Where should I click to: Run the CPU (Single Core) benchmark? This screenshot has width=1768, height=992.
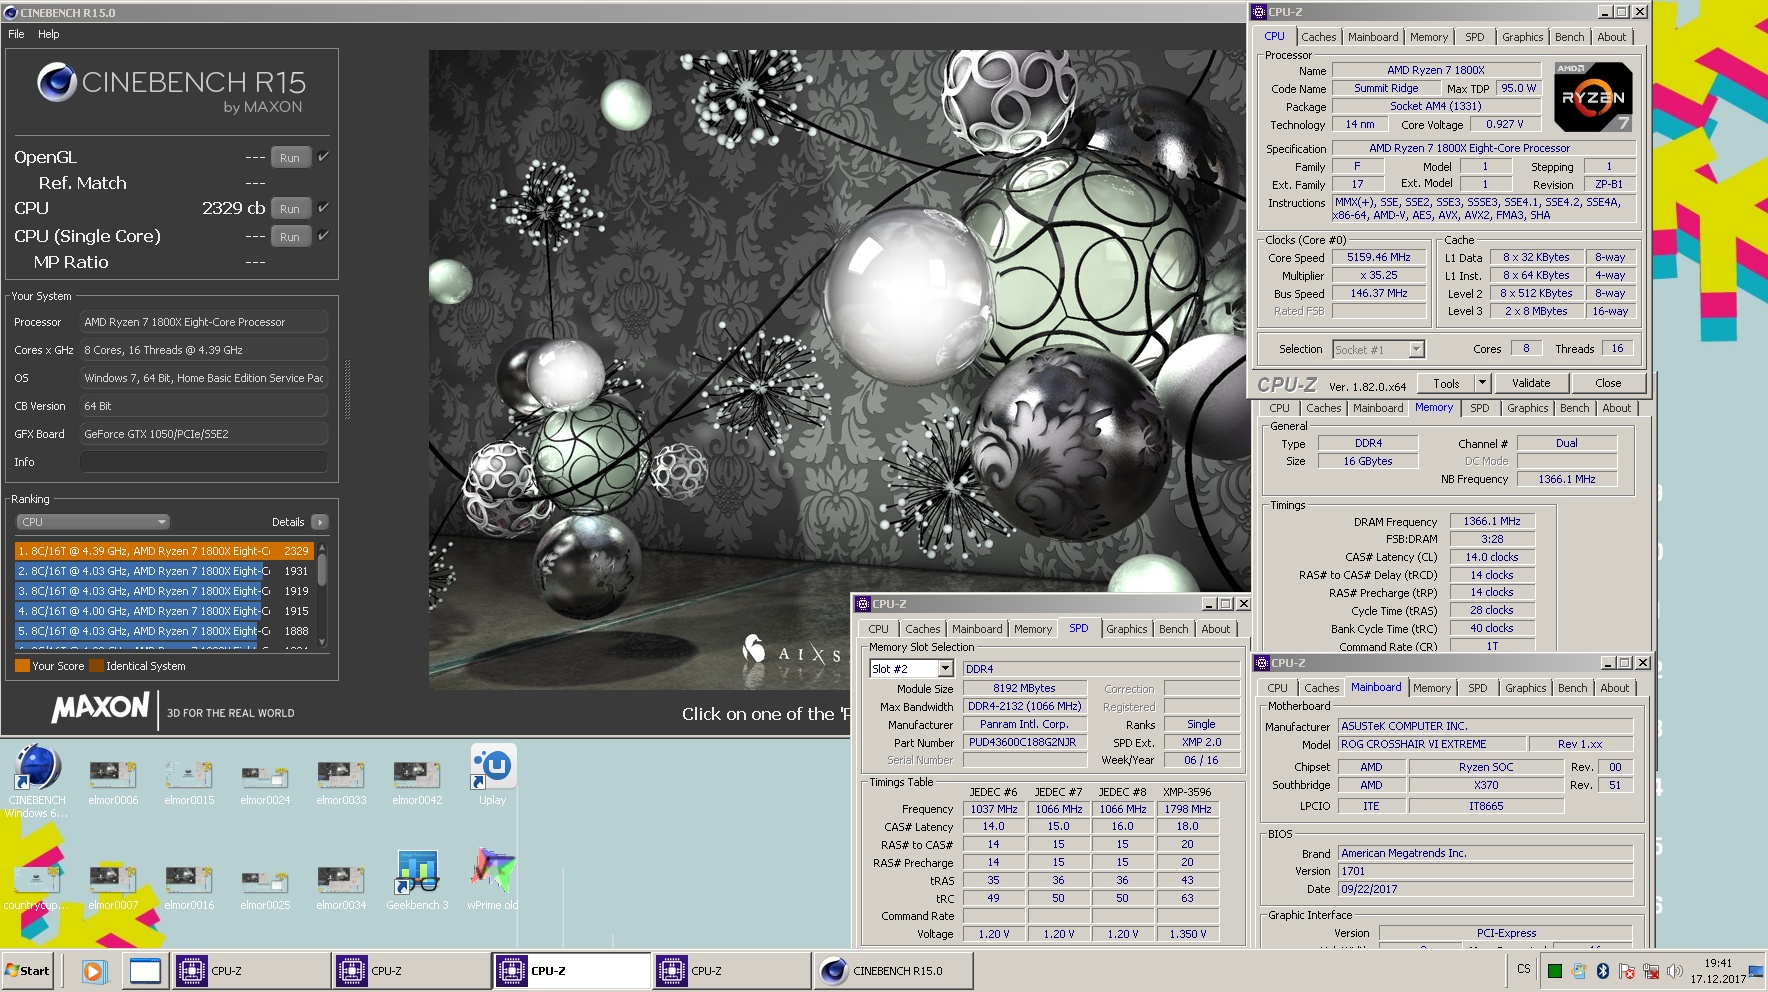(x=290, y=236)
